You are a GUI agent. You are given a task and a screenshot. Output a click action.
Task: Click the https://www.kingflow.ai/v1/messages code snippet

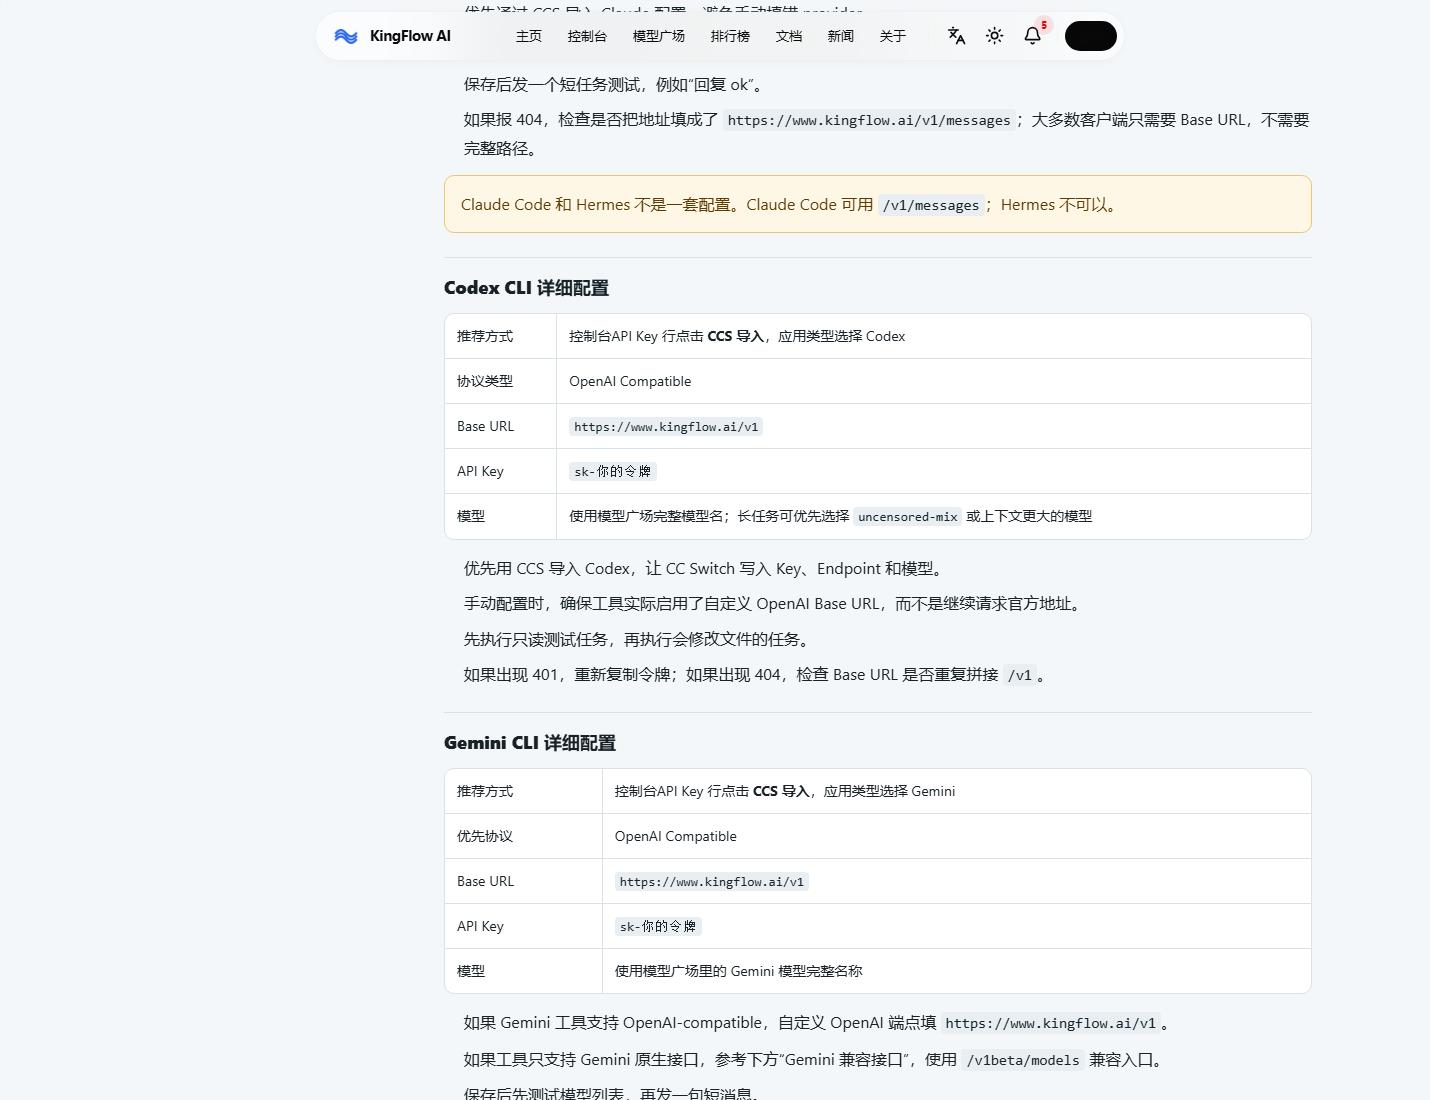pos(869,121)
